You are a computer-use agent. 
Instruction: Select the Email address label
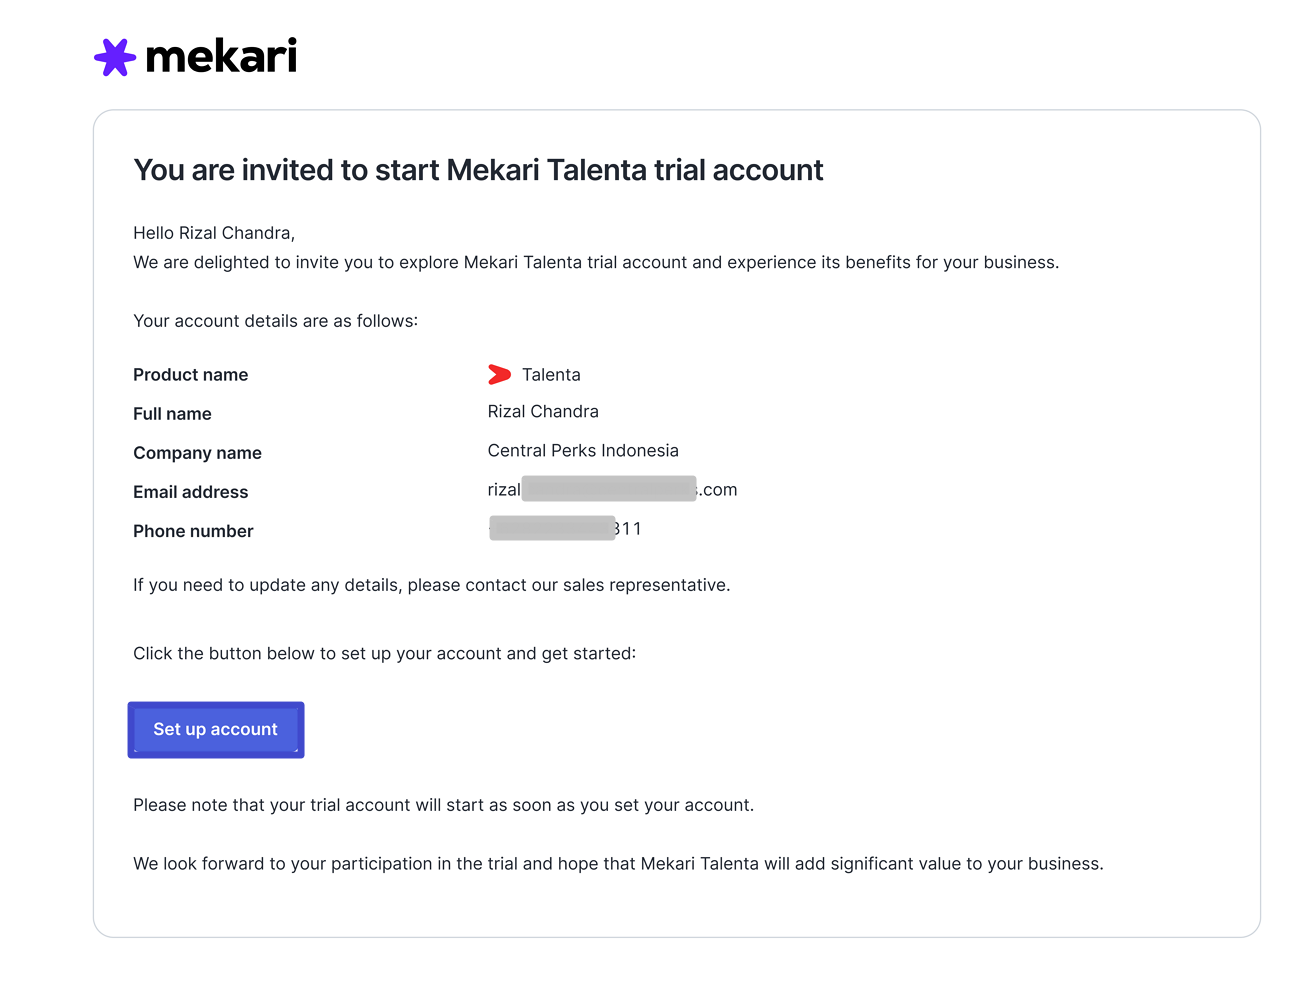191,492
